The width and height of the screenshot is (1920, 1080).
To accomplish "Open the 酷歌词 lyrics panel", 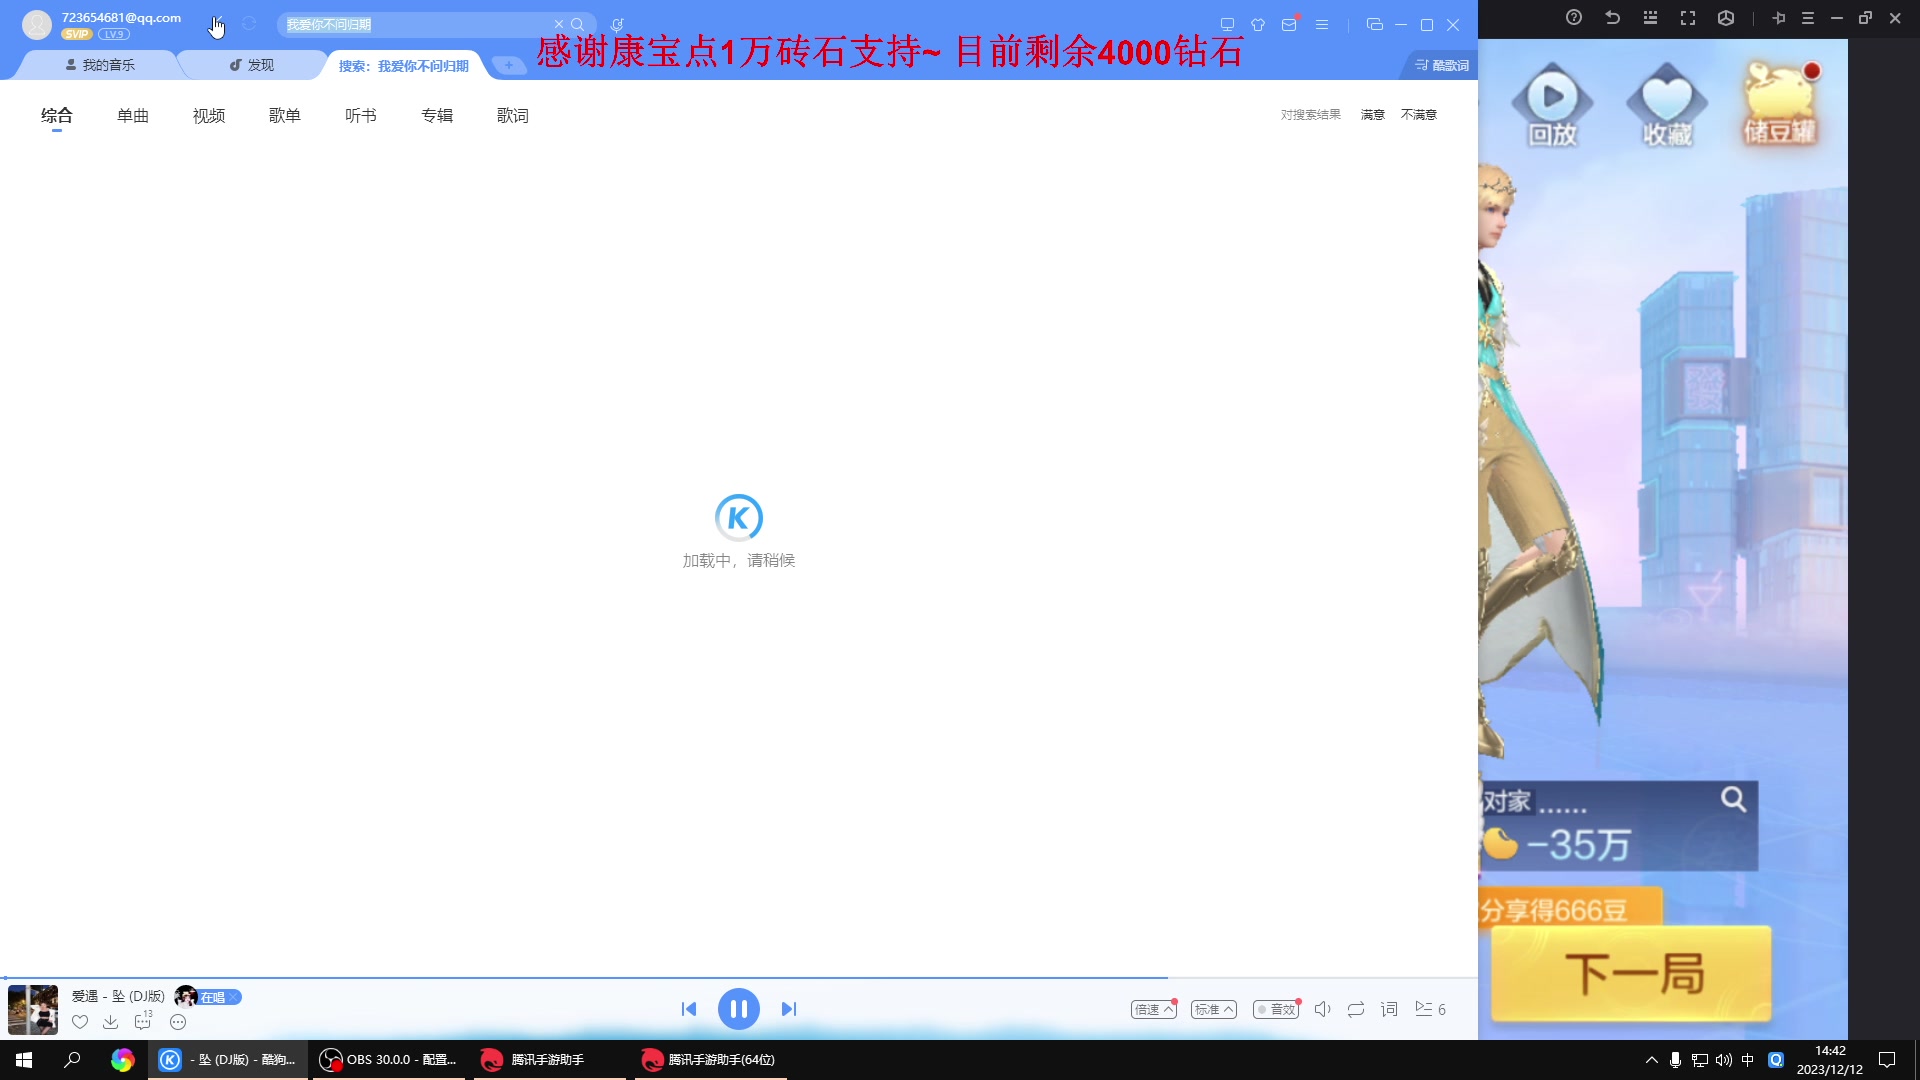I will coord(1442,65).
